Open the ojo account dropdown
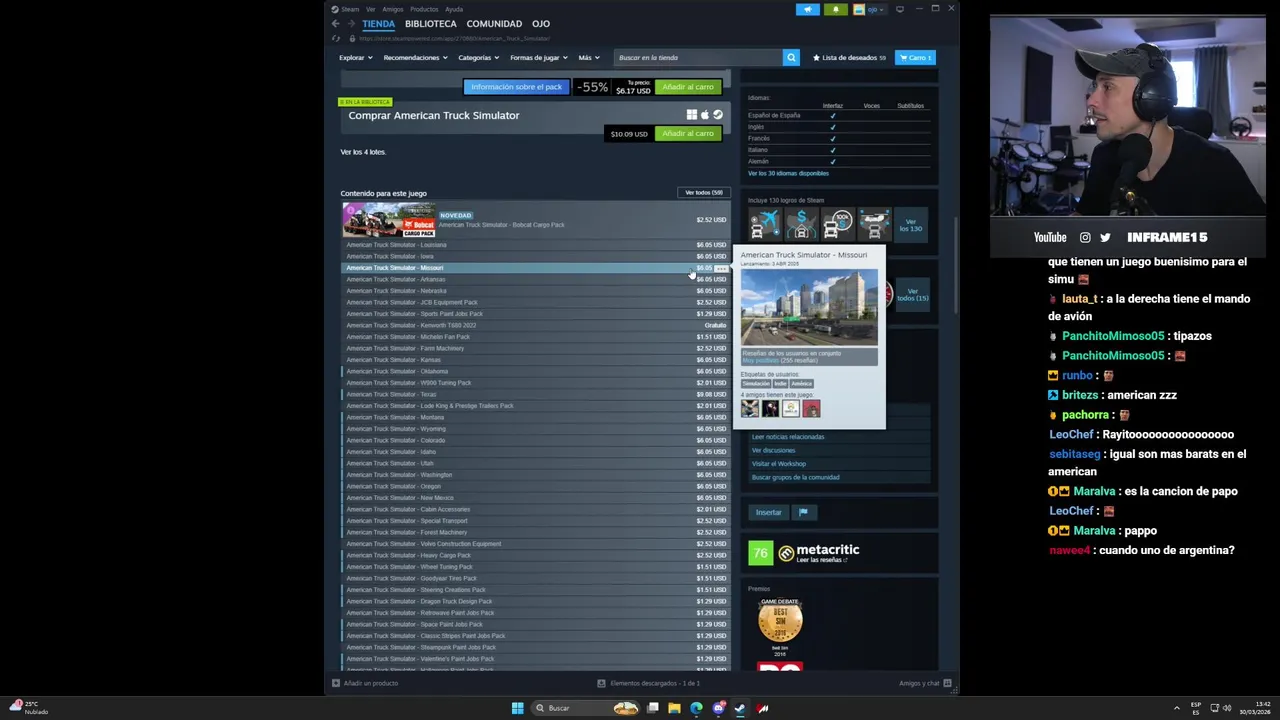Screen dimensions: 1280x720 click(x=869, y=9)
